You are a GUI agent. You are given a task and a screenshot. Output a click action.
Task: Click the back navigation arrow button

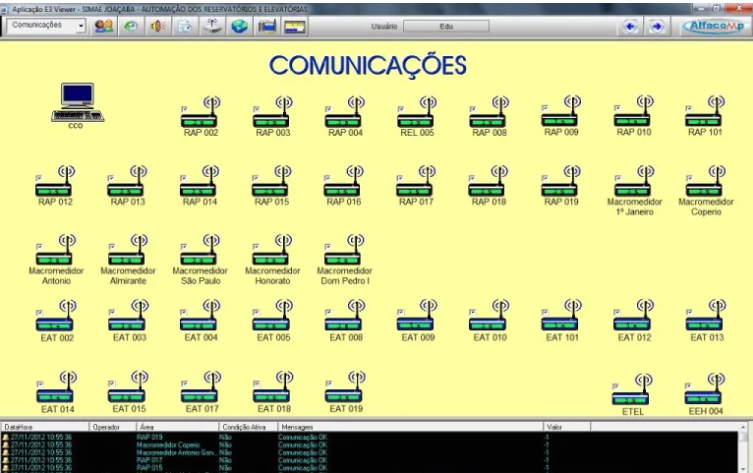(x=631, y=25)
